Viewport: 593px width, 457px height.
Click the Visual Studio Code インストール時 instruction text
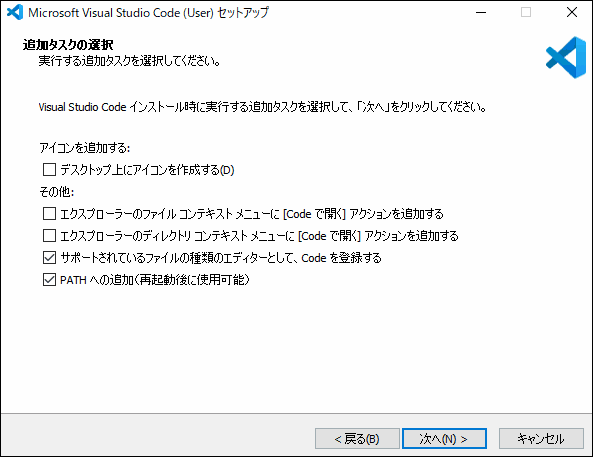[262, 107]
